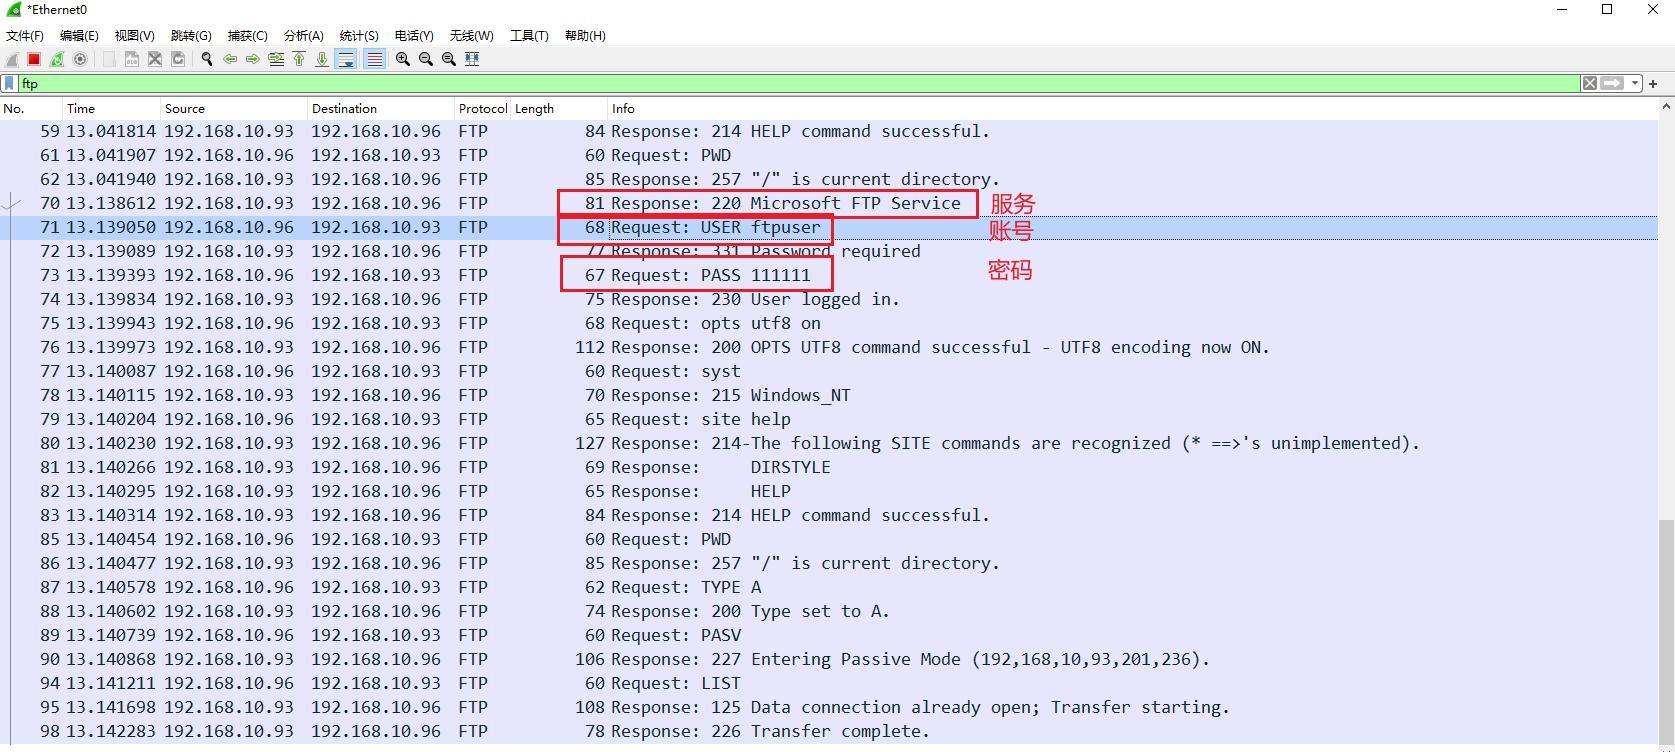Select packet 98 Transfer complete row
Screen dimensions: 1675x752
click(829, 731)
